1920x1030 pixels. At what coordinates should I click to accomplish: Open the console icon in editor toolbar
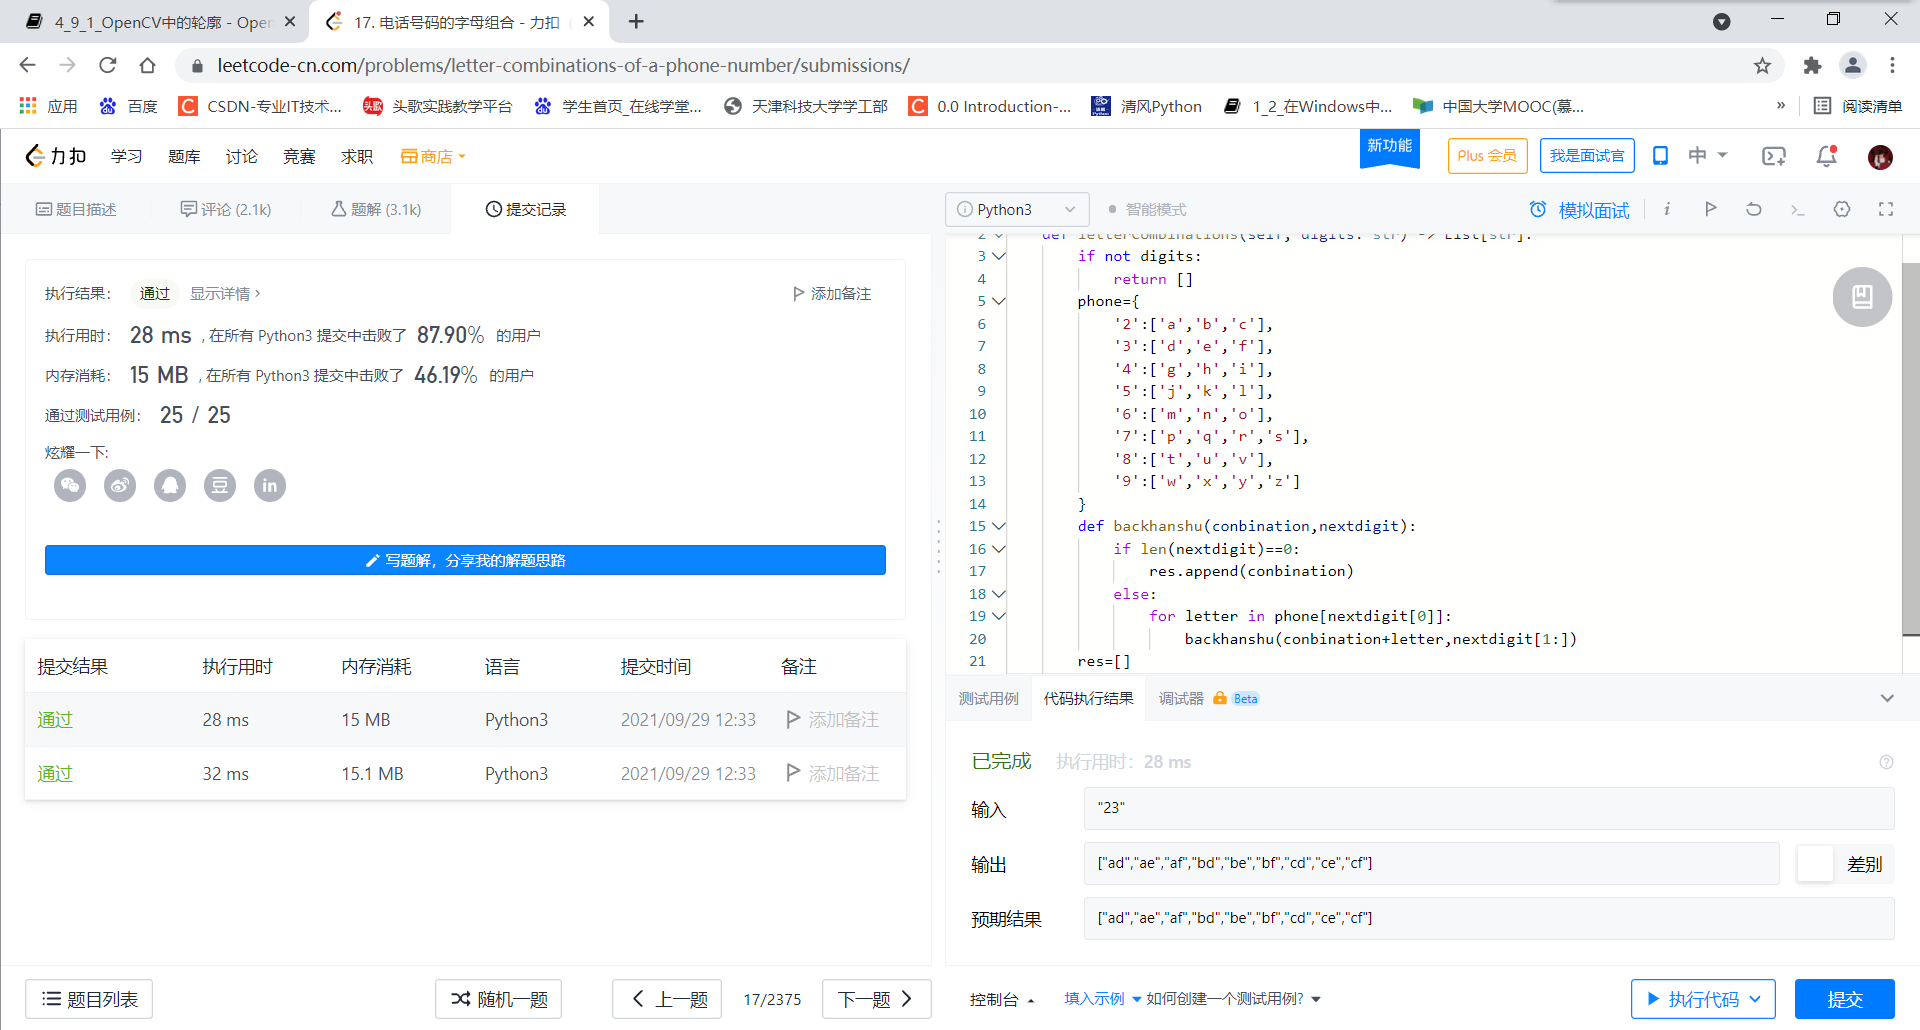[1798, 209]
